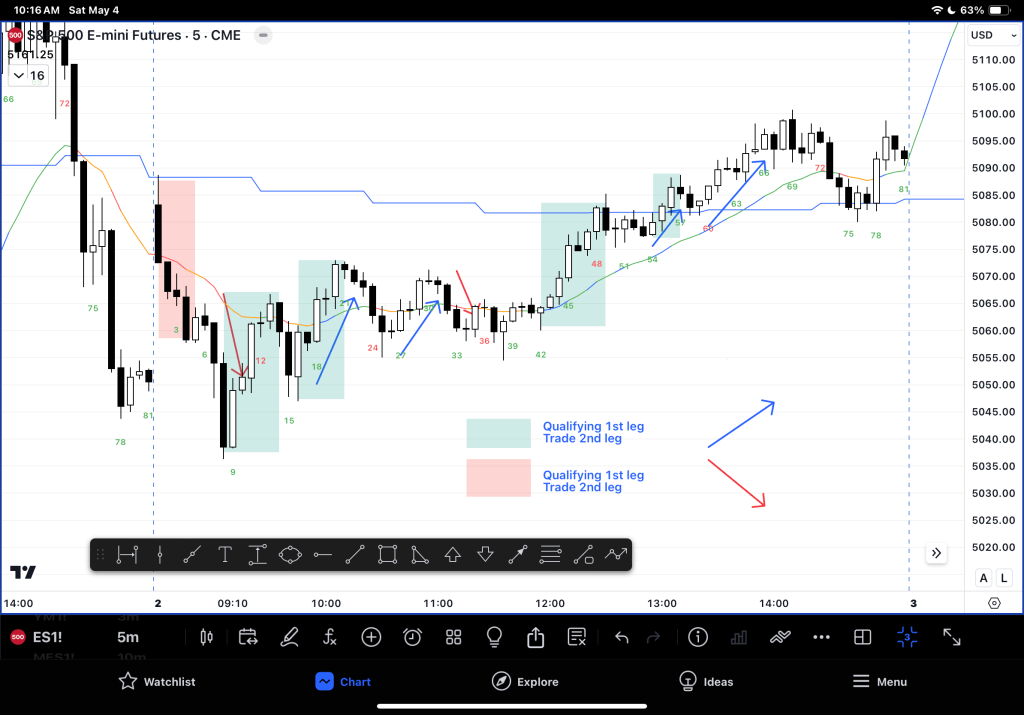Select the ellipse drawing tool

[290, 554]
